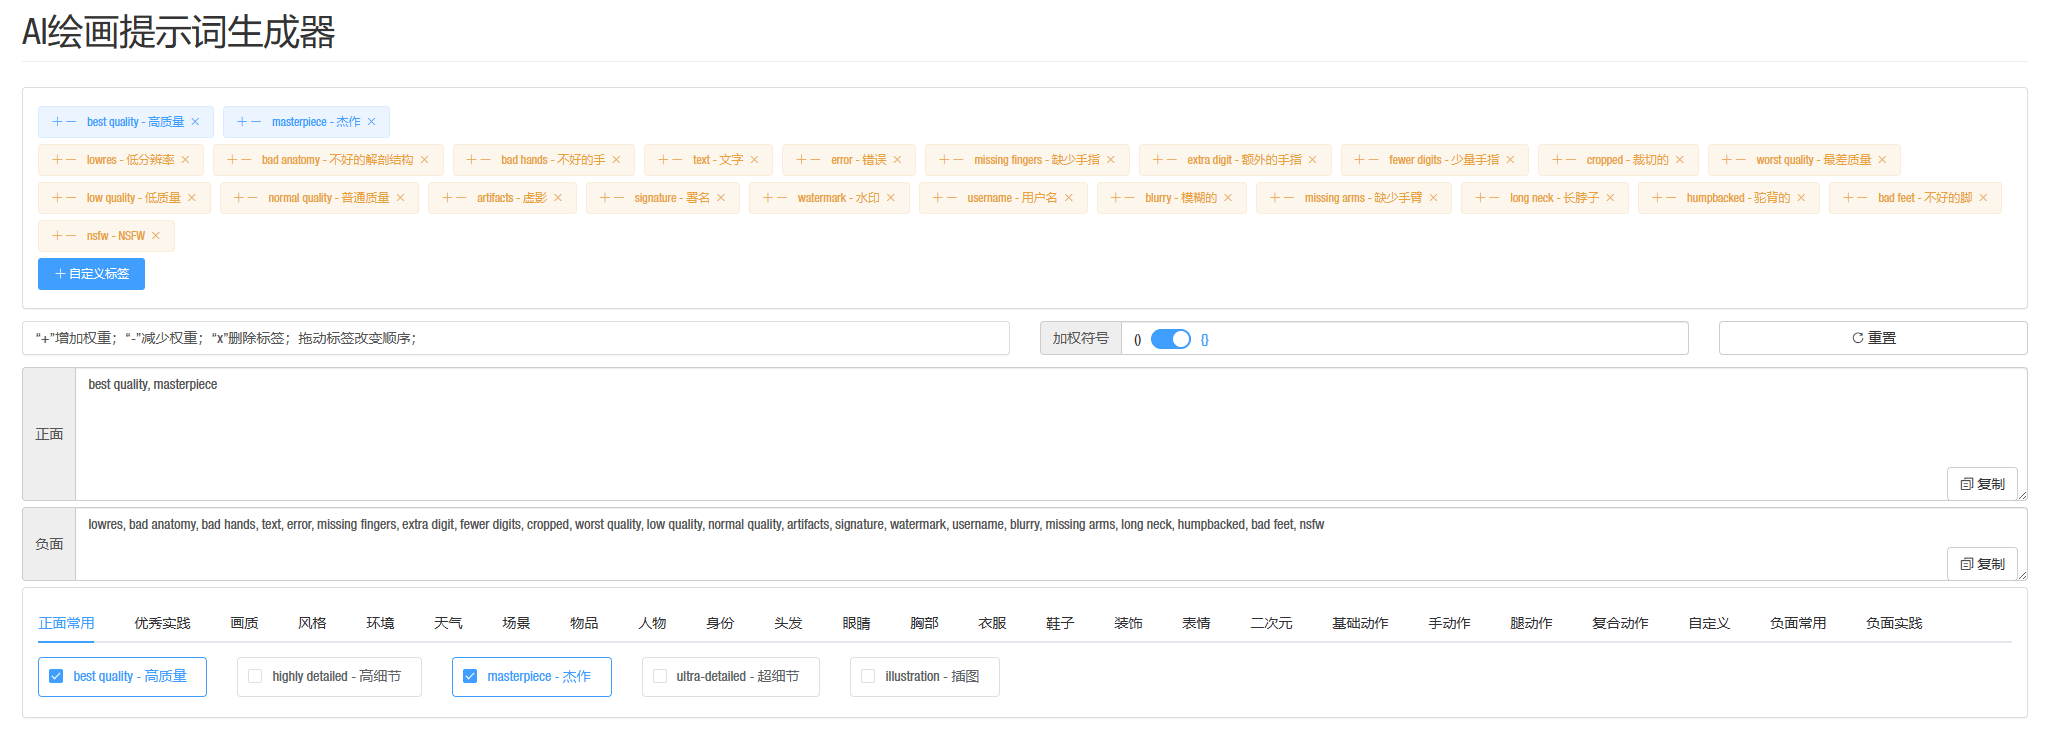Remove the signature tag

[x=720, y=198]
